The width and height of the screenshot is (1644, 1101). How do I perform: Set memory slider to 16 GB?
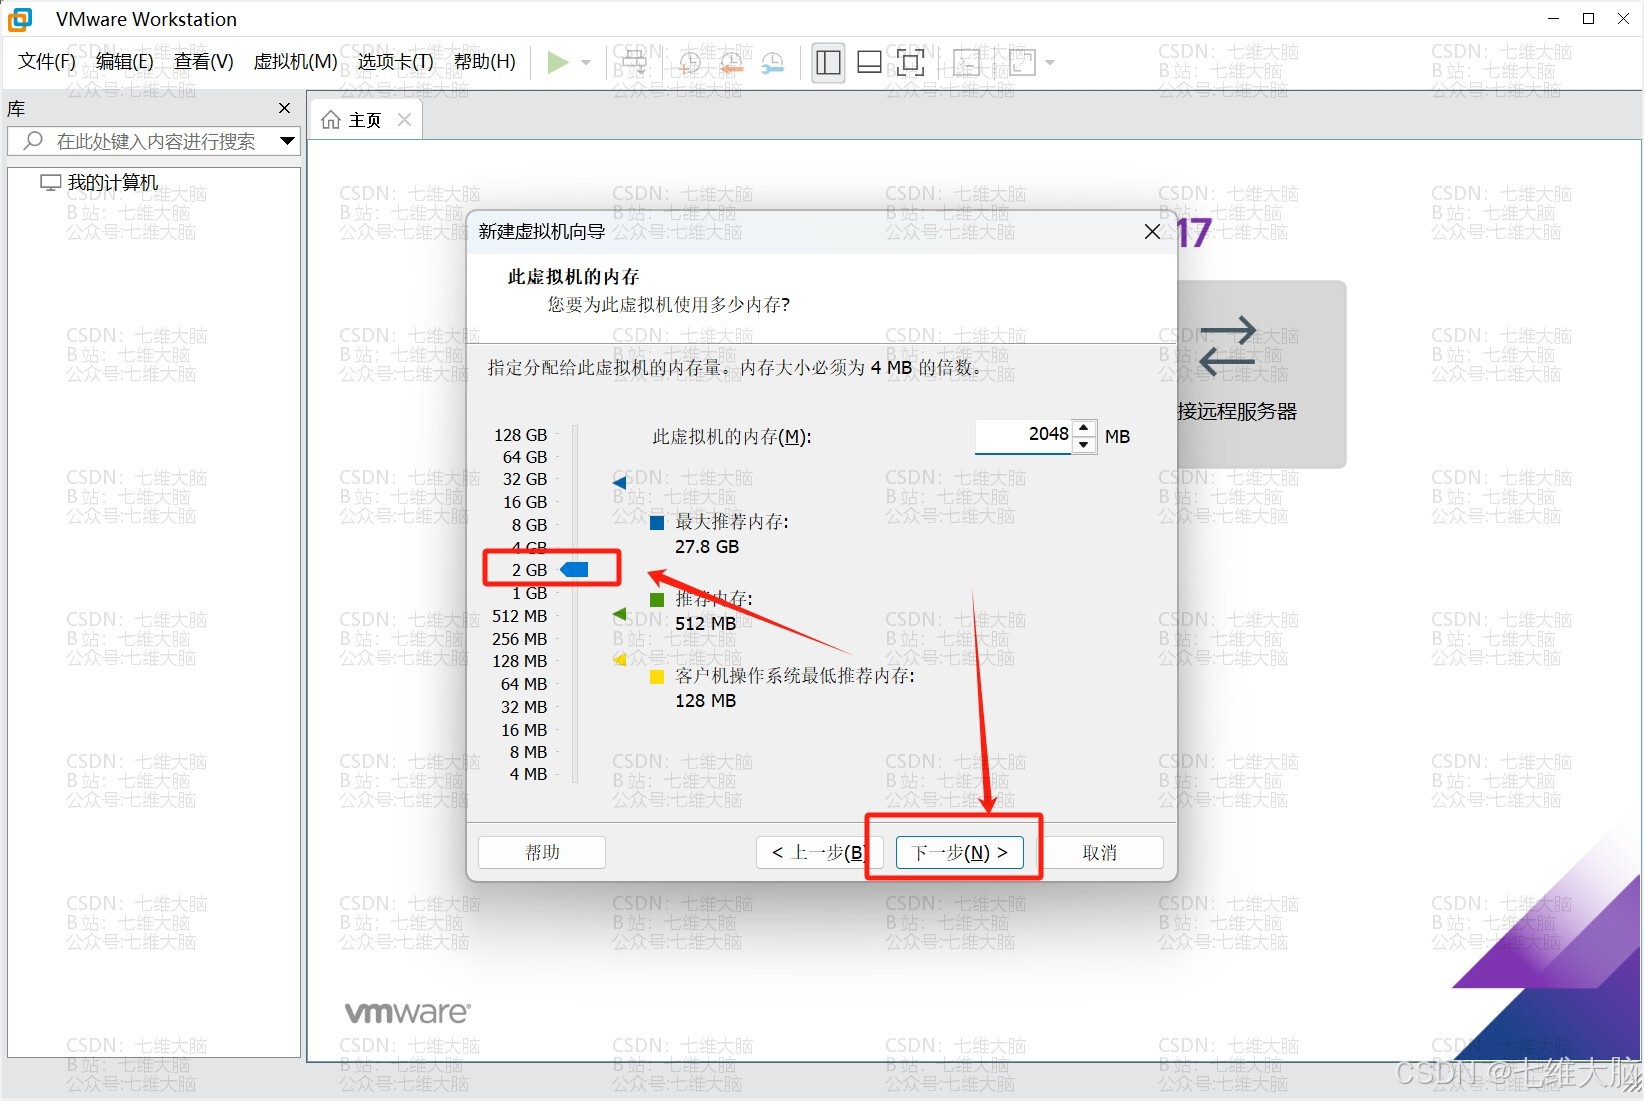coord(525,502)
